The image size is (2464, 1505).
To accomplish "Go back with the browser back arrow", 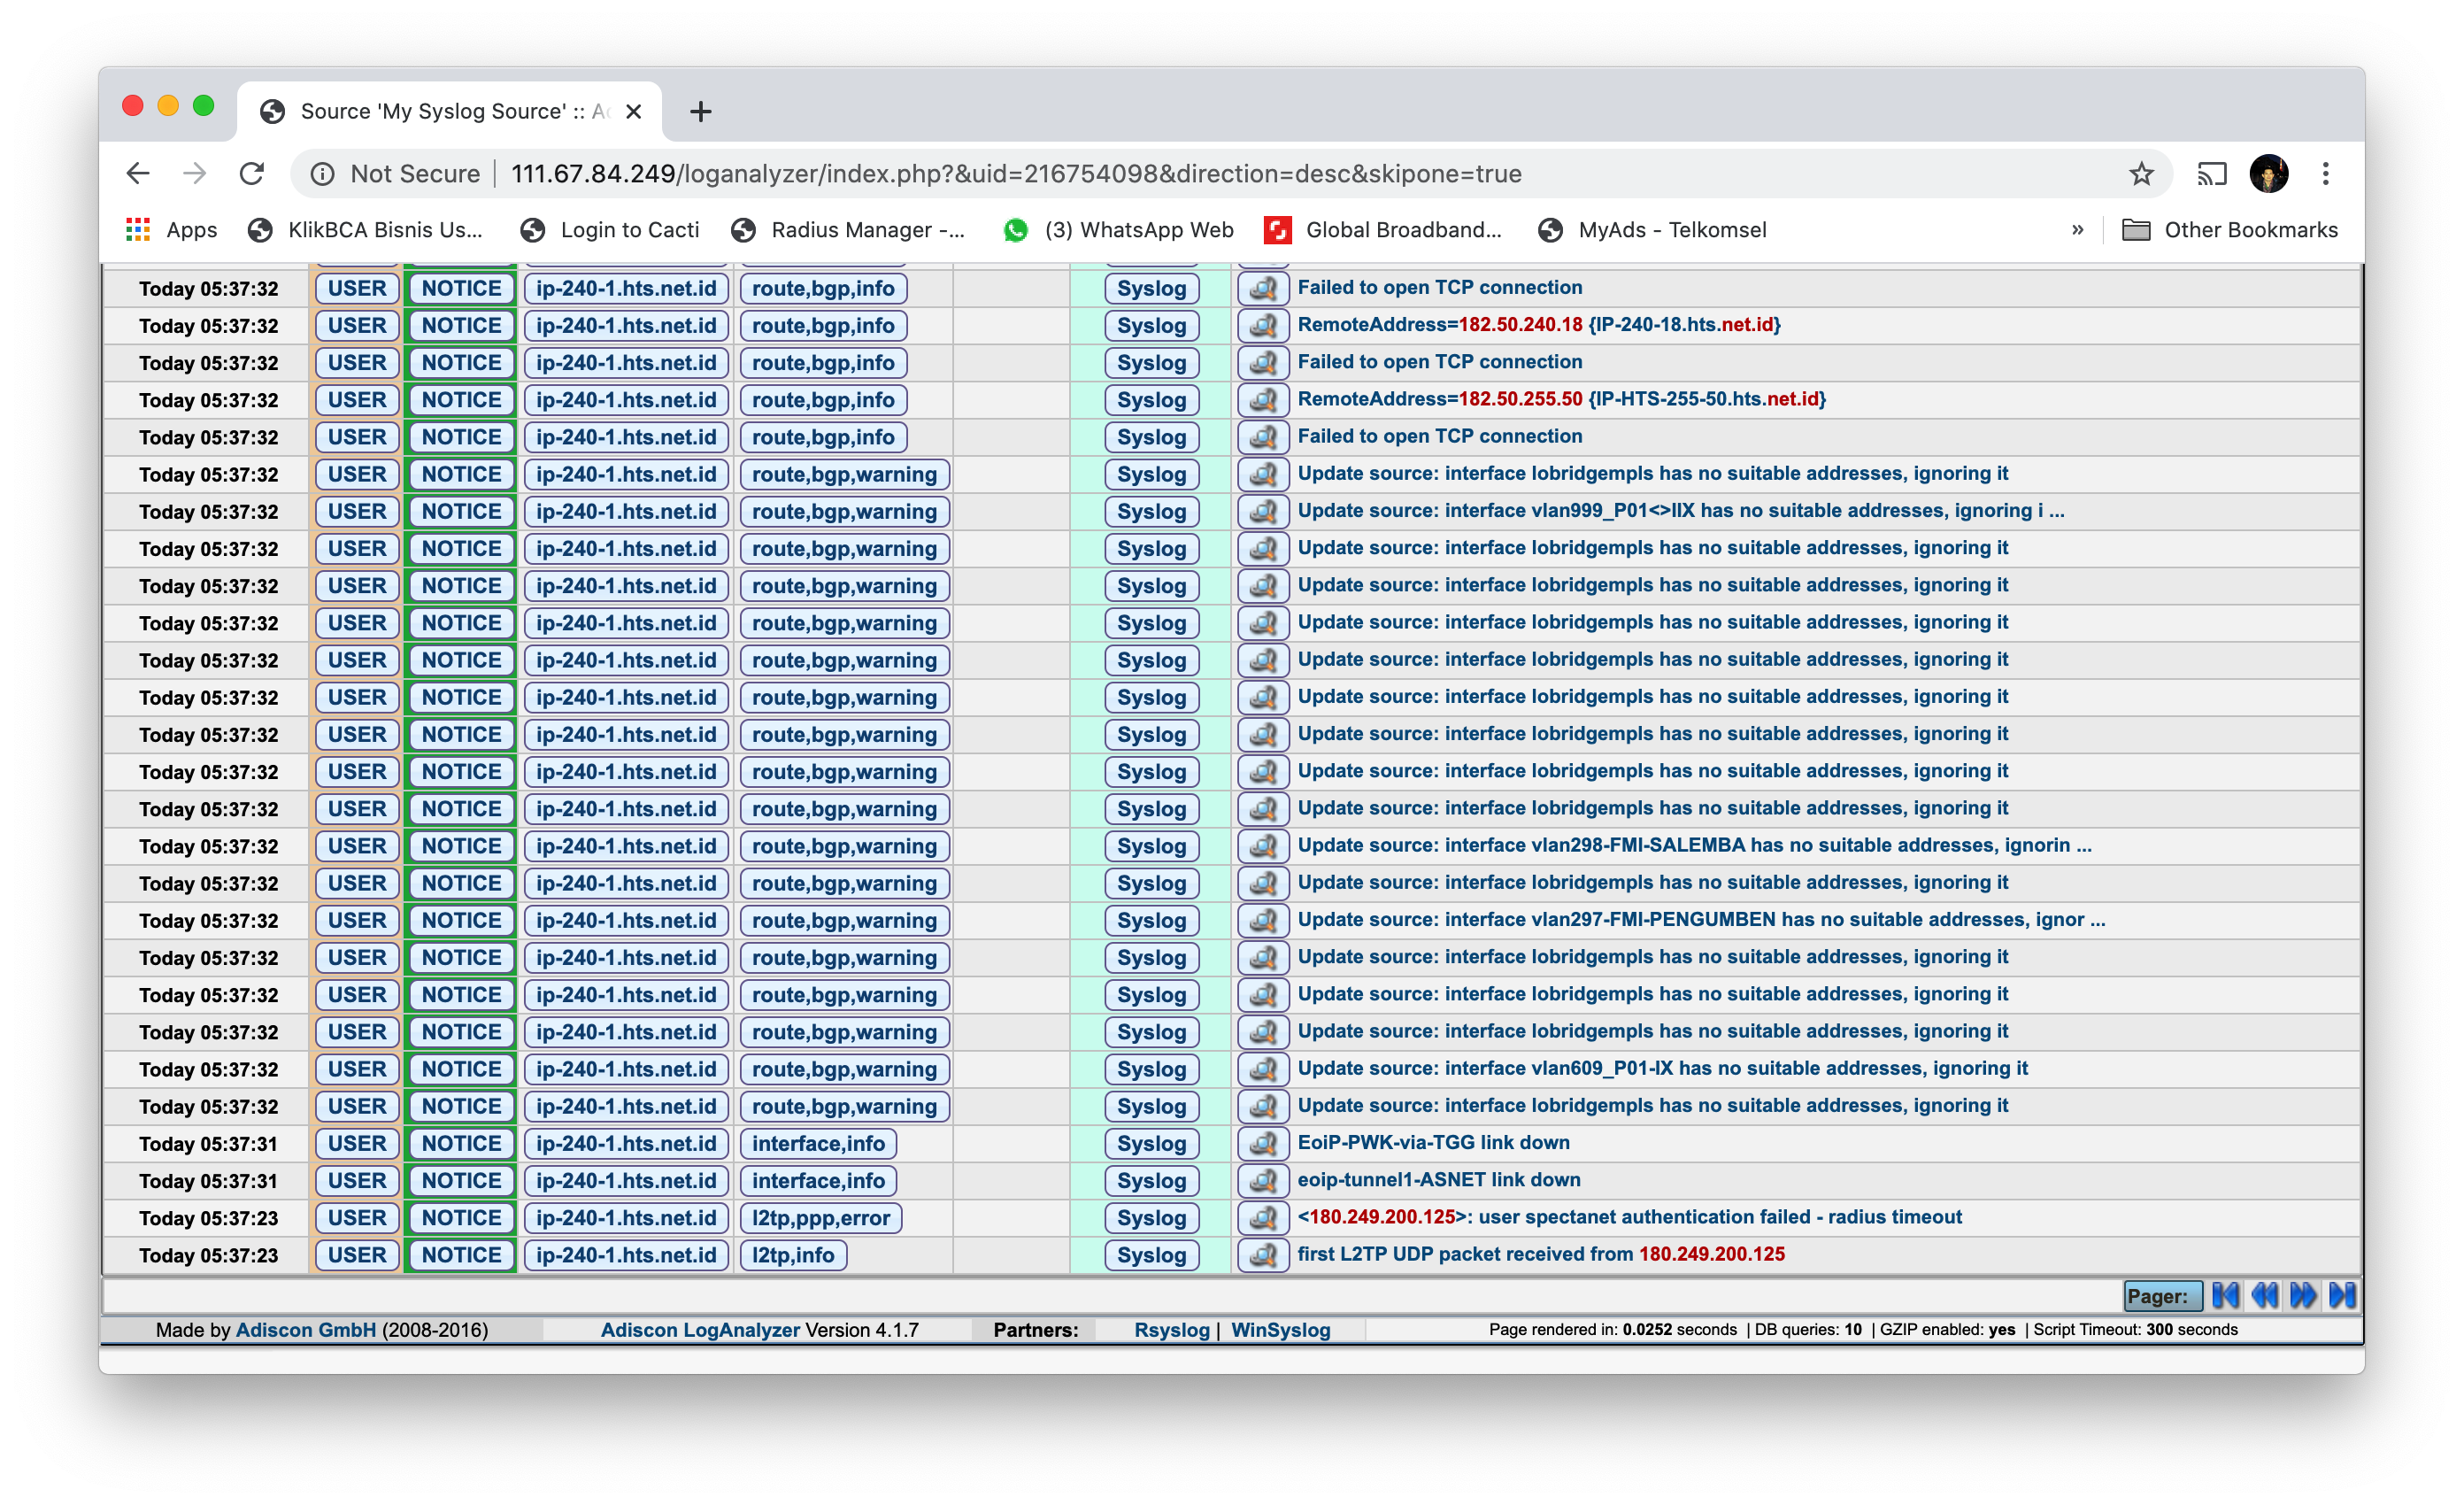I will coord(138,174).
